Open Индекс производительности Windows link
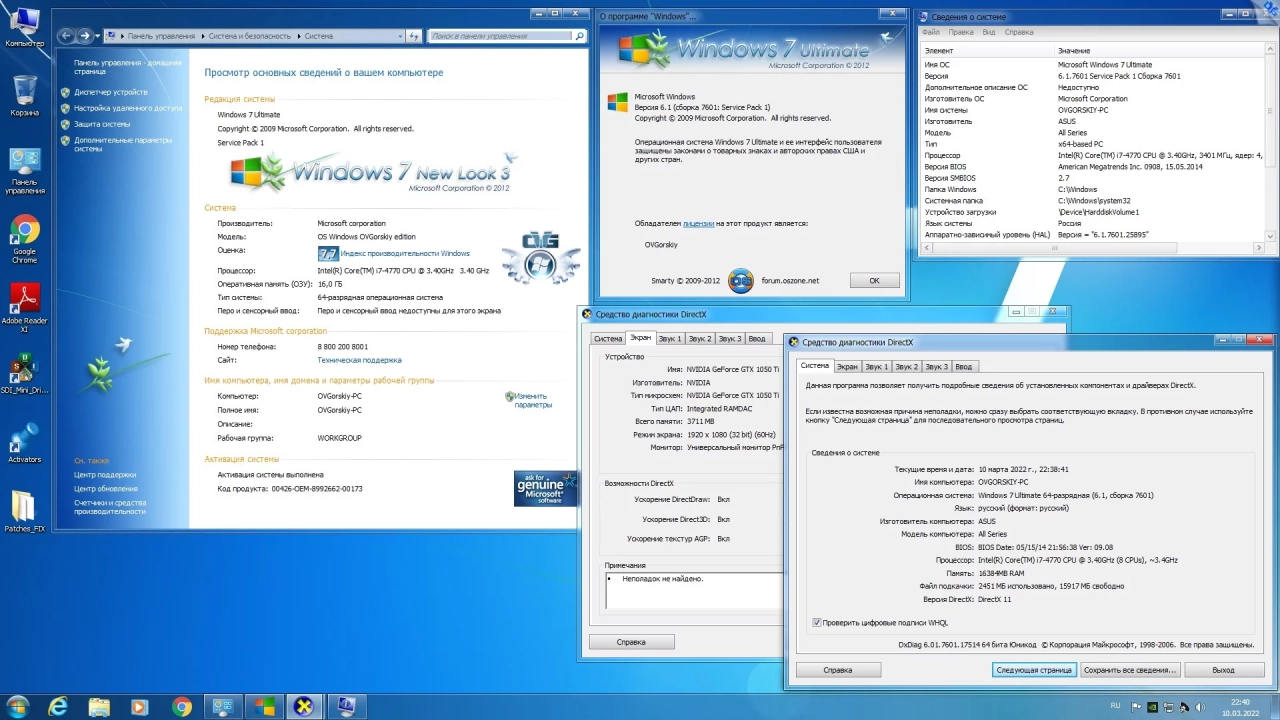The height and width of the screenshot is (720, 1280). (405, 254)
